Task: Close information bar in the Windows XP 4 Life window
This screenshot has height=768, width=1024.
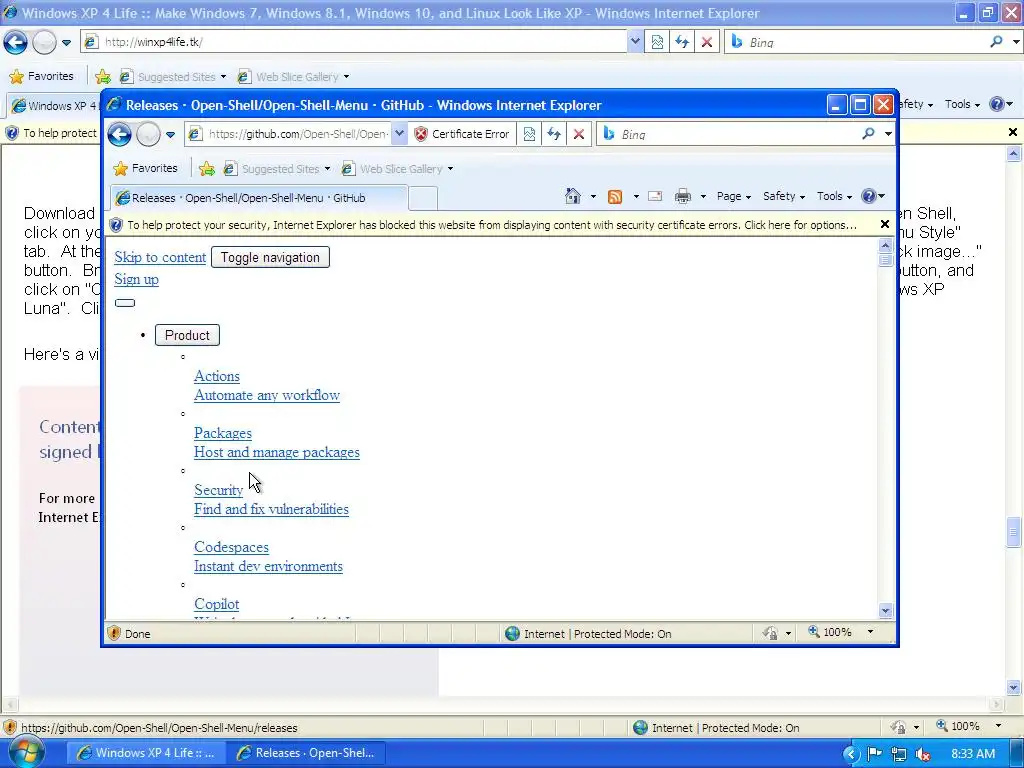Action: pyautogui.click(x=1013, y=133)
